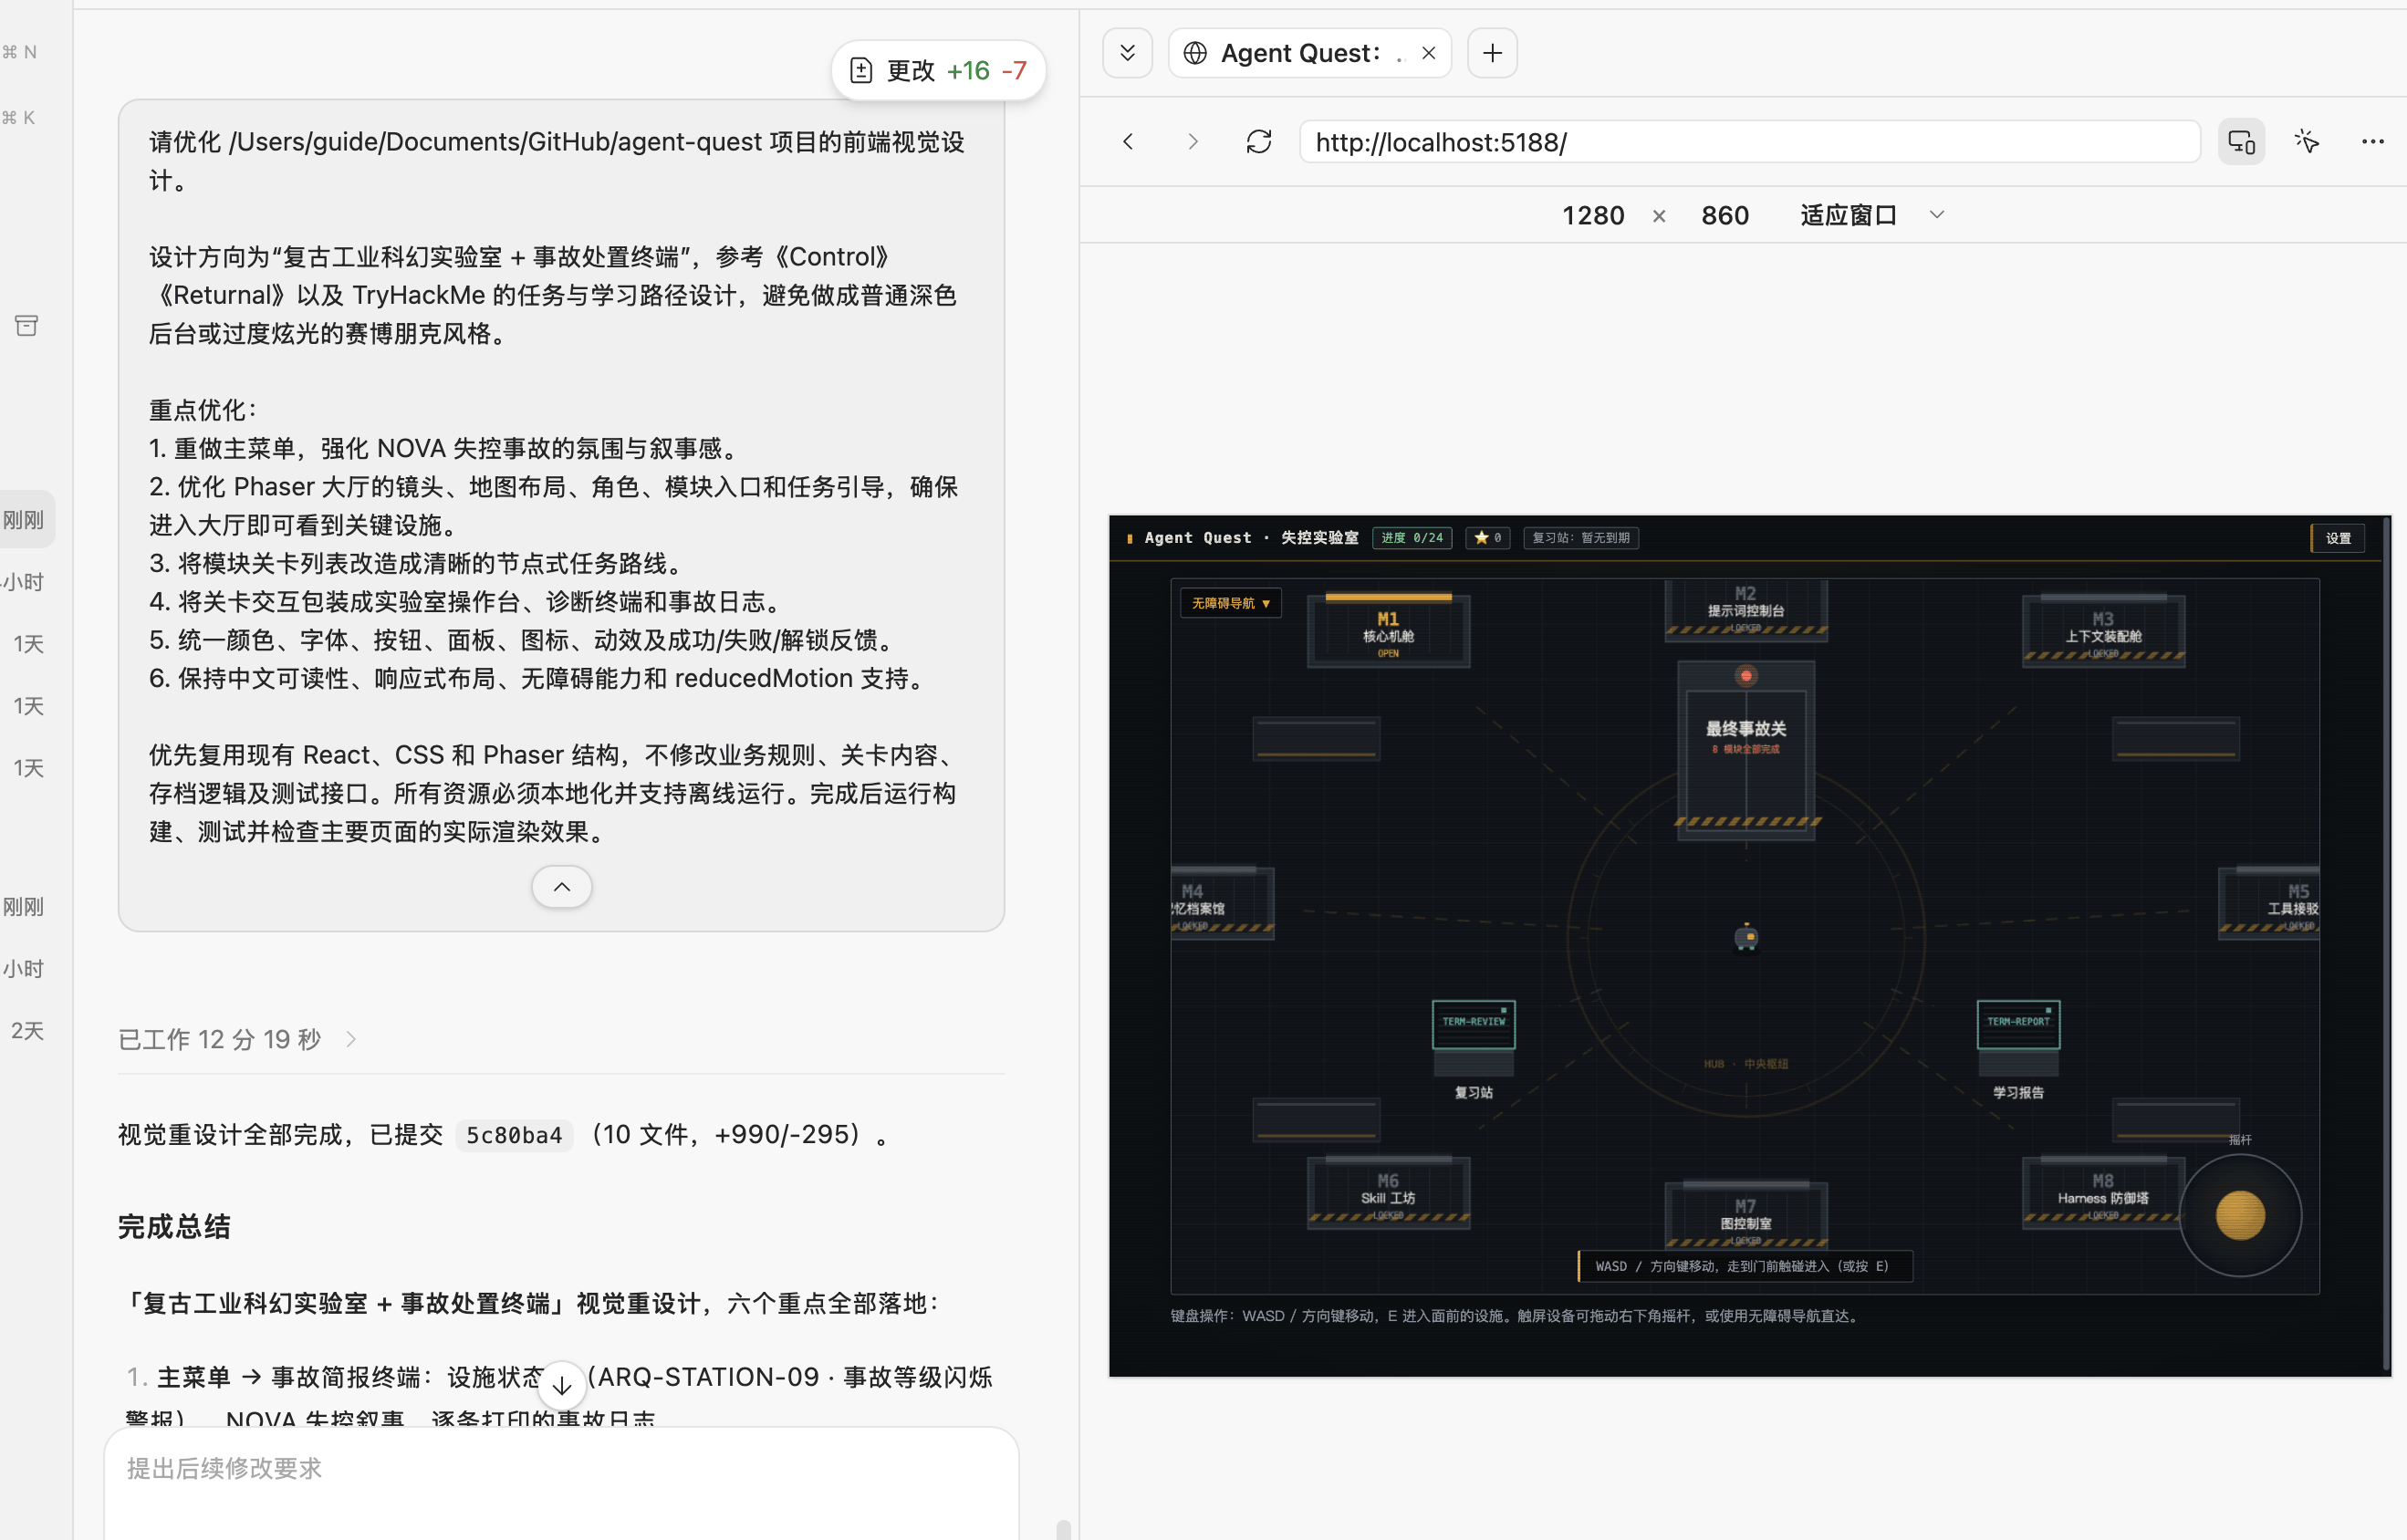Select the M2 提示词控制台 module
Screen dimensions: 2407x1540
pyautogui.click(x=1746, y=609)
